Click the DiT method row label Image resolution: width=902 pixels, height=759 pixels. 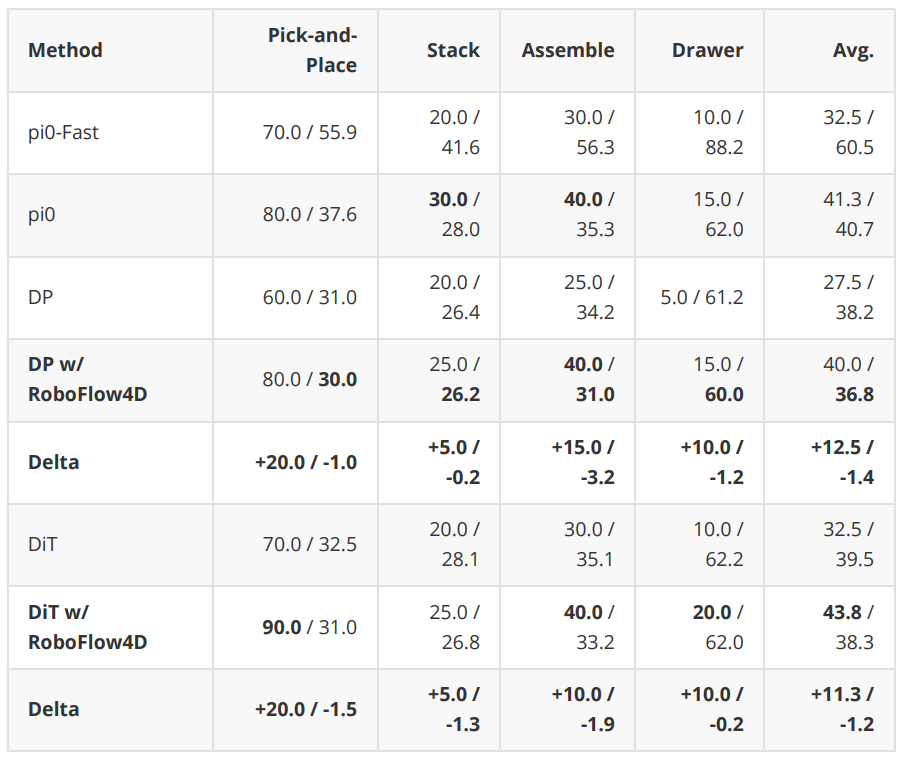click(43, 544)
